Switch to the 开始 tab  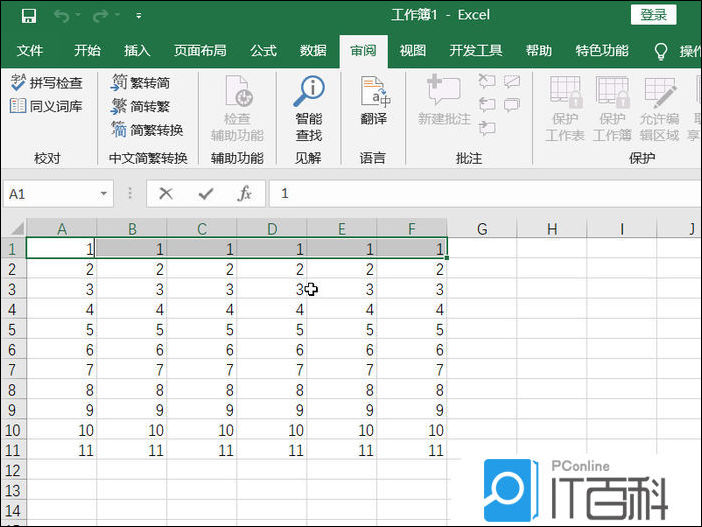click(x=87, y=51)
